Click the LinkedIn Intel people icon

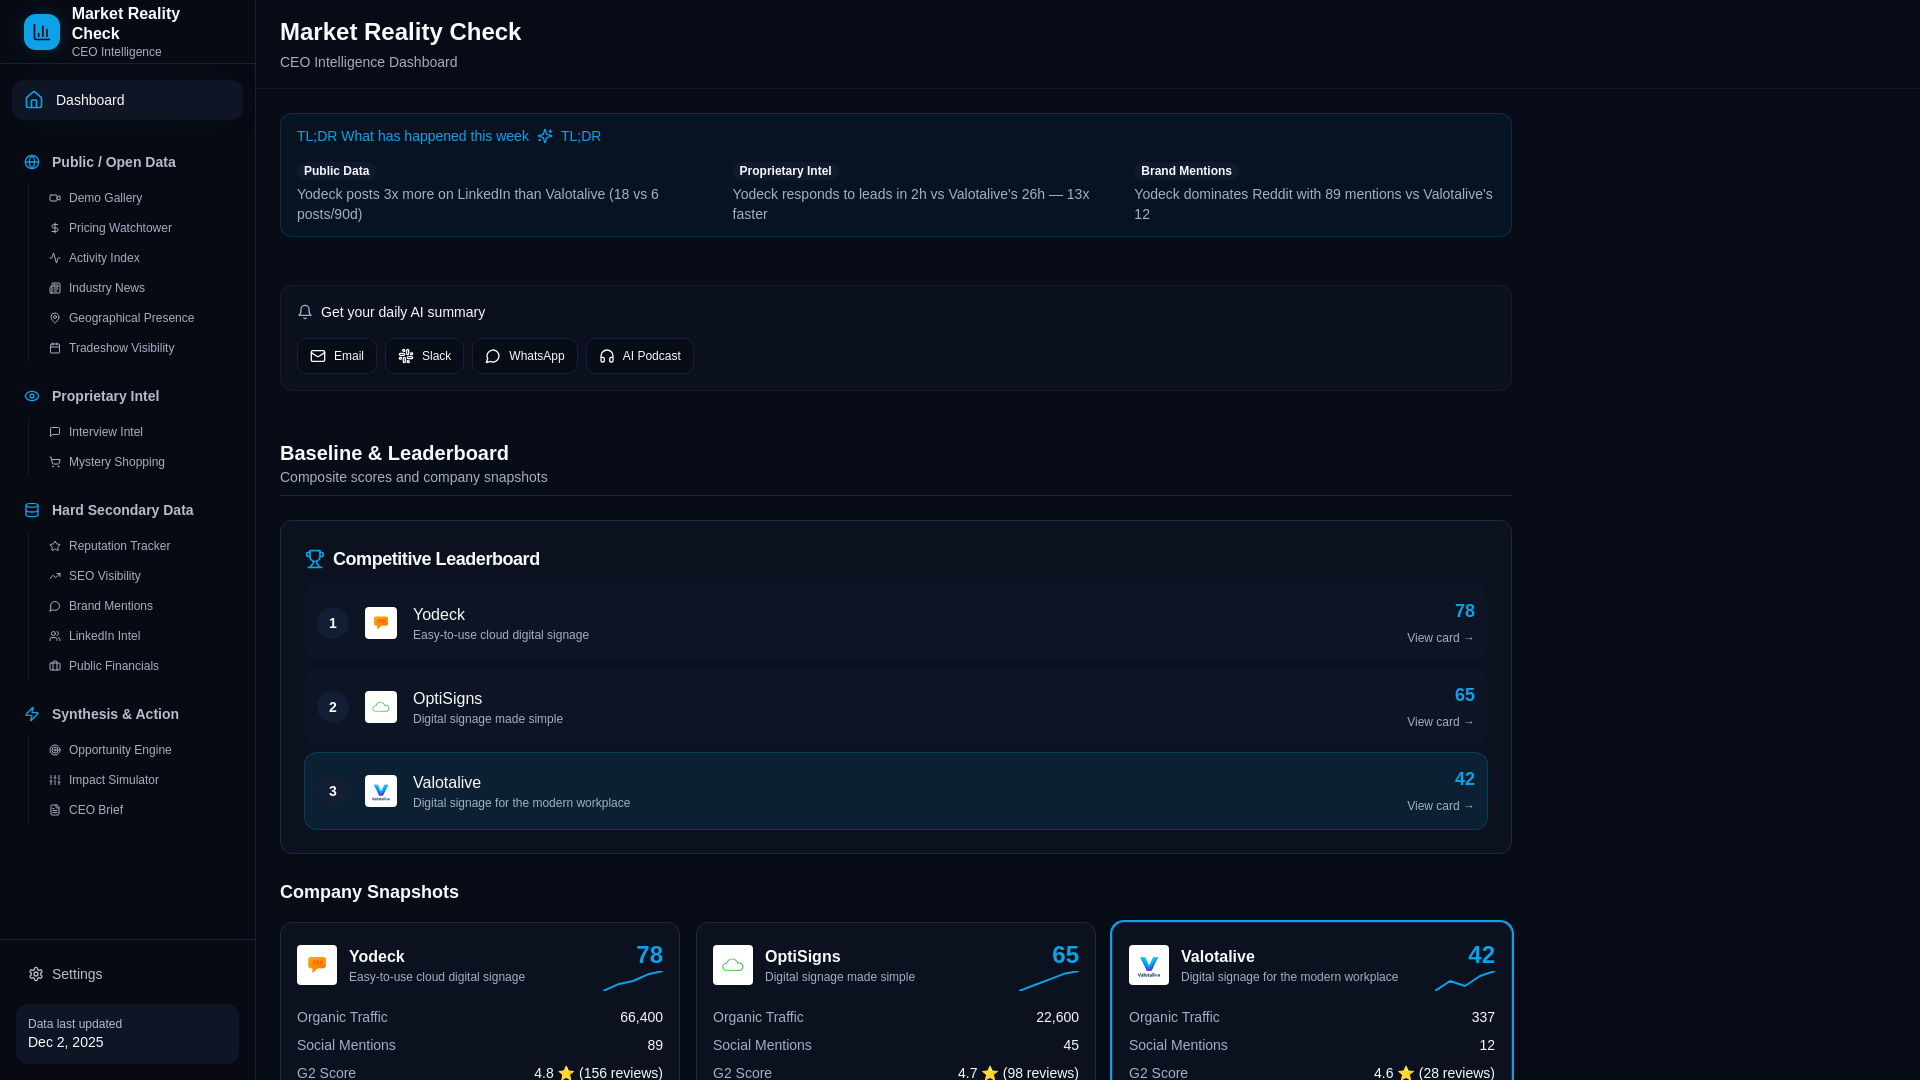pyautogui.click(x=55, y=636)
